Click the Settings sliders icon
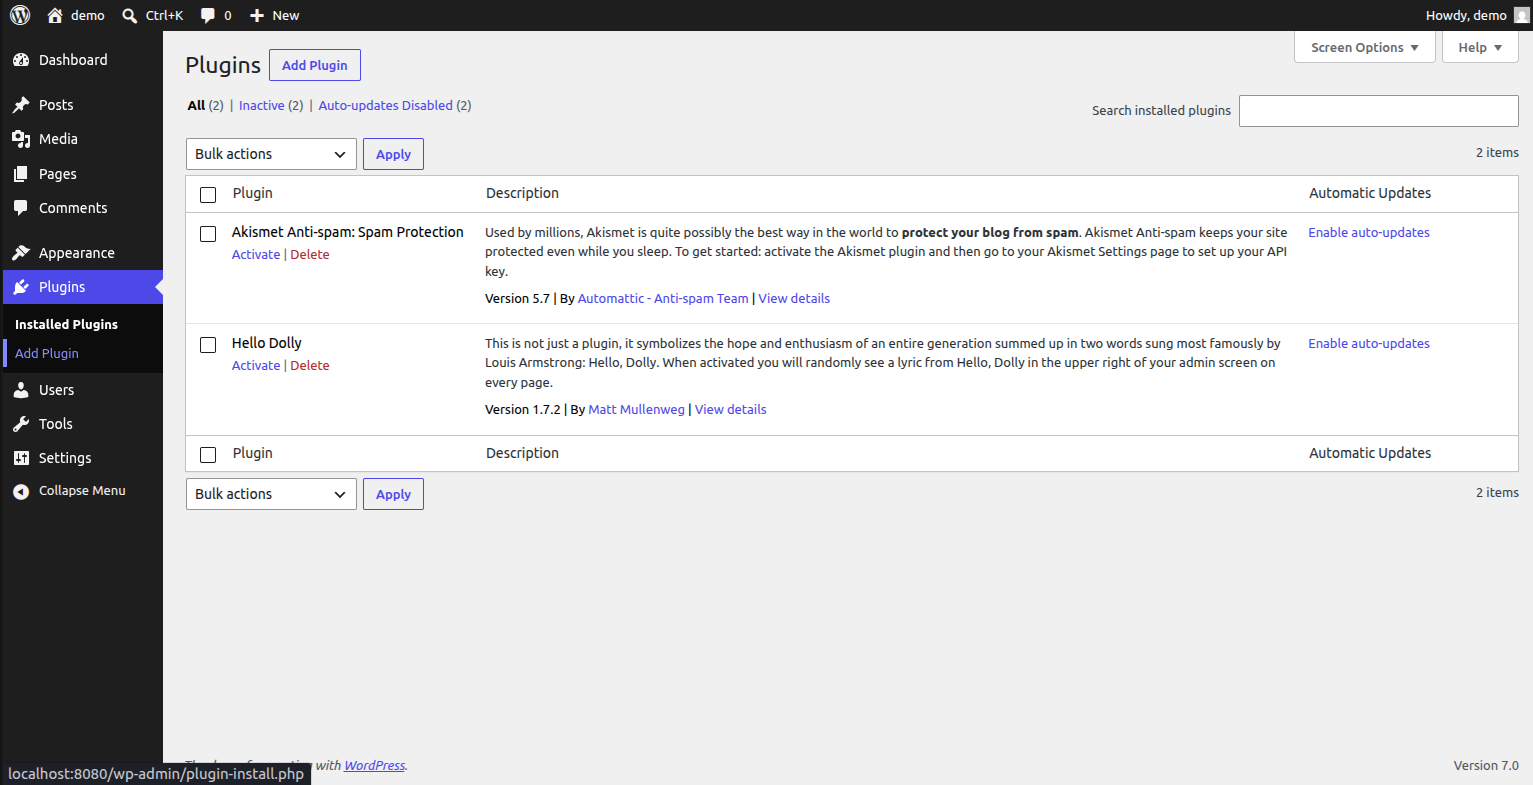Screen dimensions: 1533x785 tap(21, 458)
